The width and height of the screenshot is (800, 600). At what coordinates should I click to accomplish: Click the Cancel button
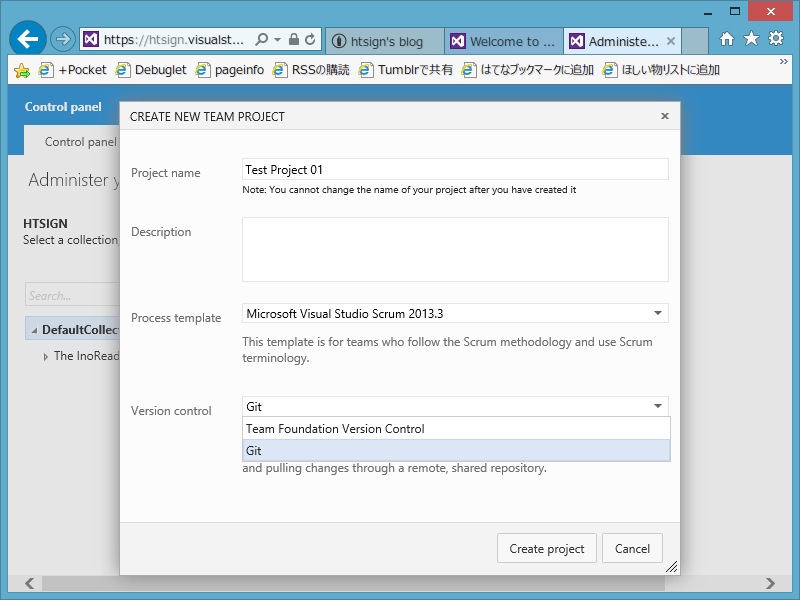[633, 548]
